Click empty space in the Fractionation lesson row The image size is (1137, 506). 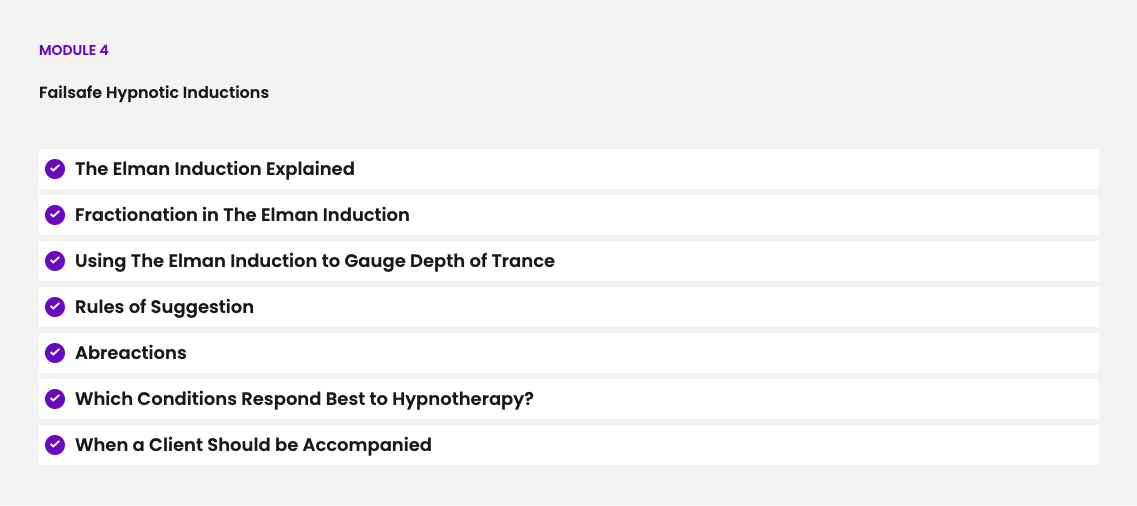750,215
